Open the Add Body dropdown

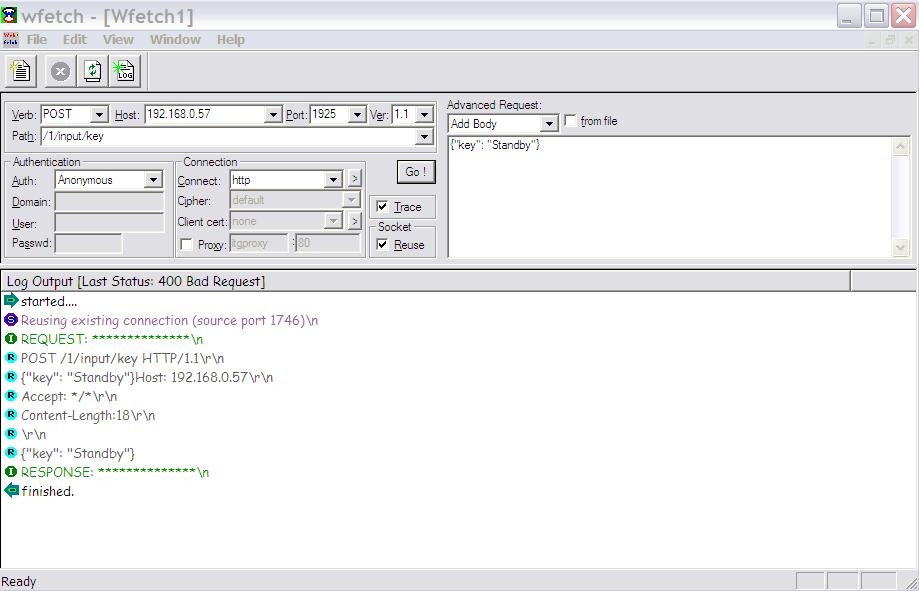pos(549,124)
